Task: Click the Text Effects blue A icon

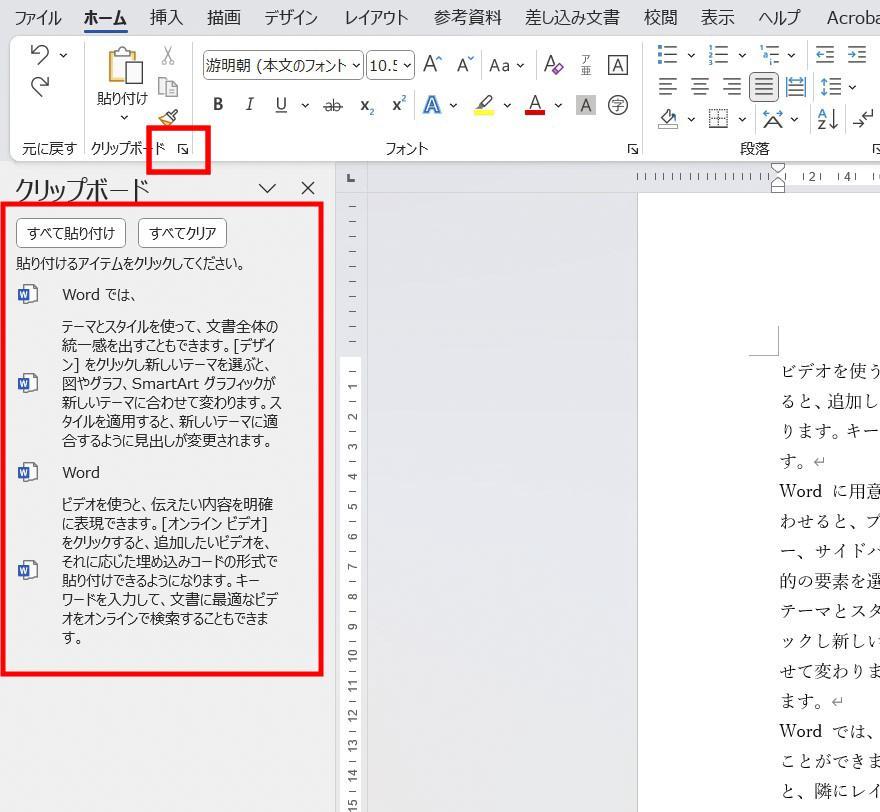Action: (432, 105)
